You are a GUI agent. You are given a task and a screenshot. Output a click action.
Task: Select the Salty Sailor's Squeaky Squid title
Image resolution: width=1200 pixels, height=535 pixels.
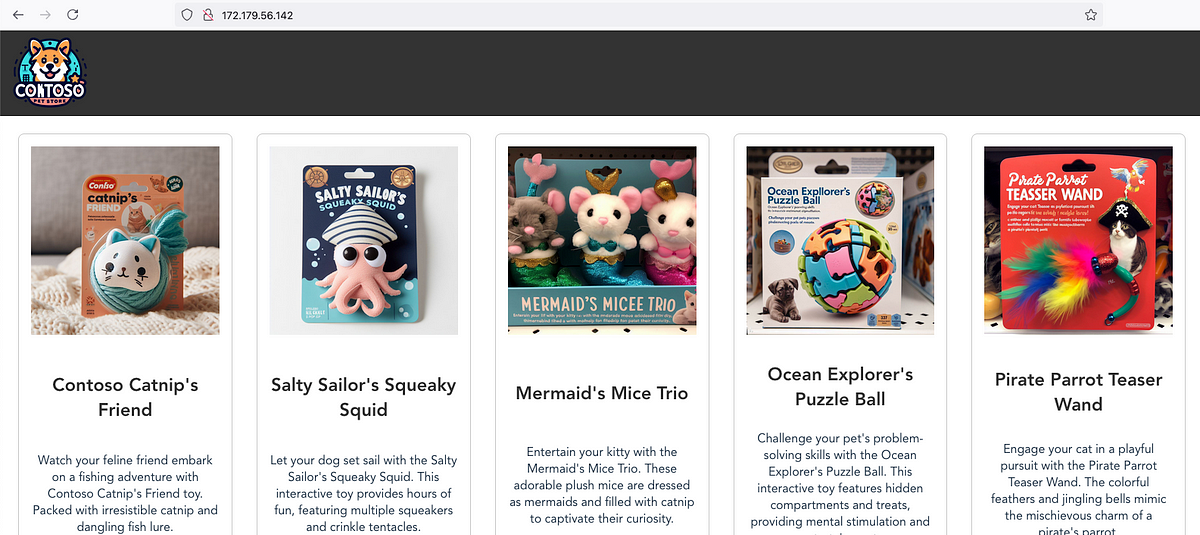364,397
